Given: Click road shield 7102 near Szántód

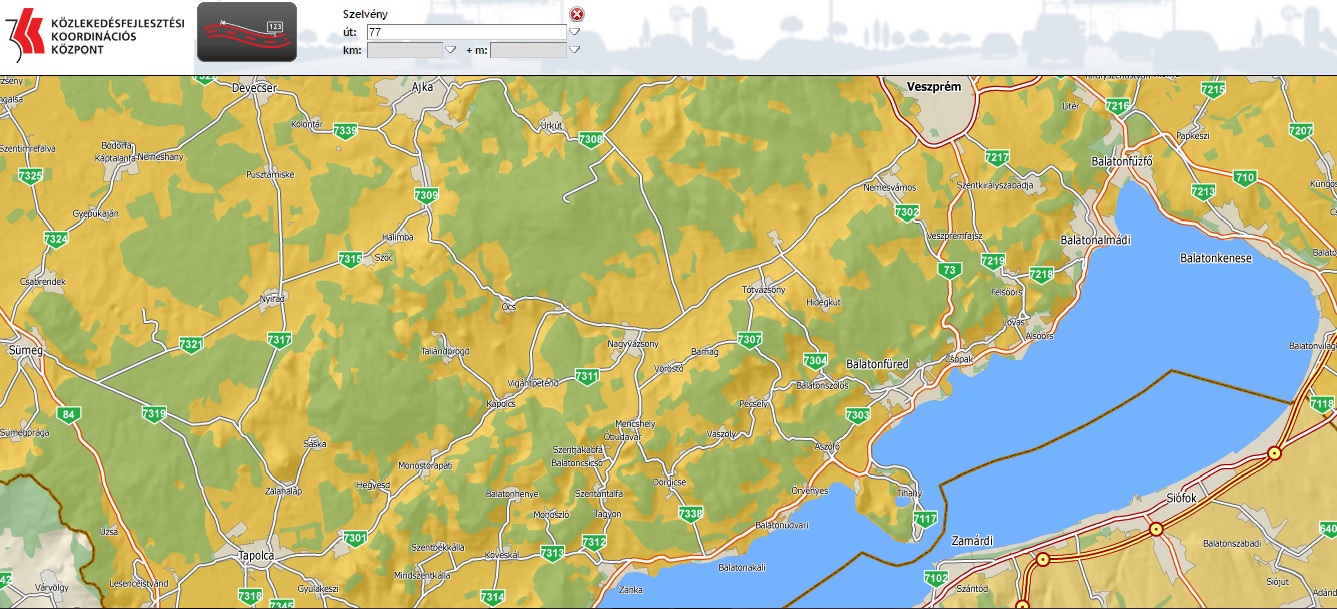Looking at the screenshot, I should click(x=936, y=579).
